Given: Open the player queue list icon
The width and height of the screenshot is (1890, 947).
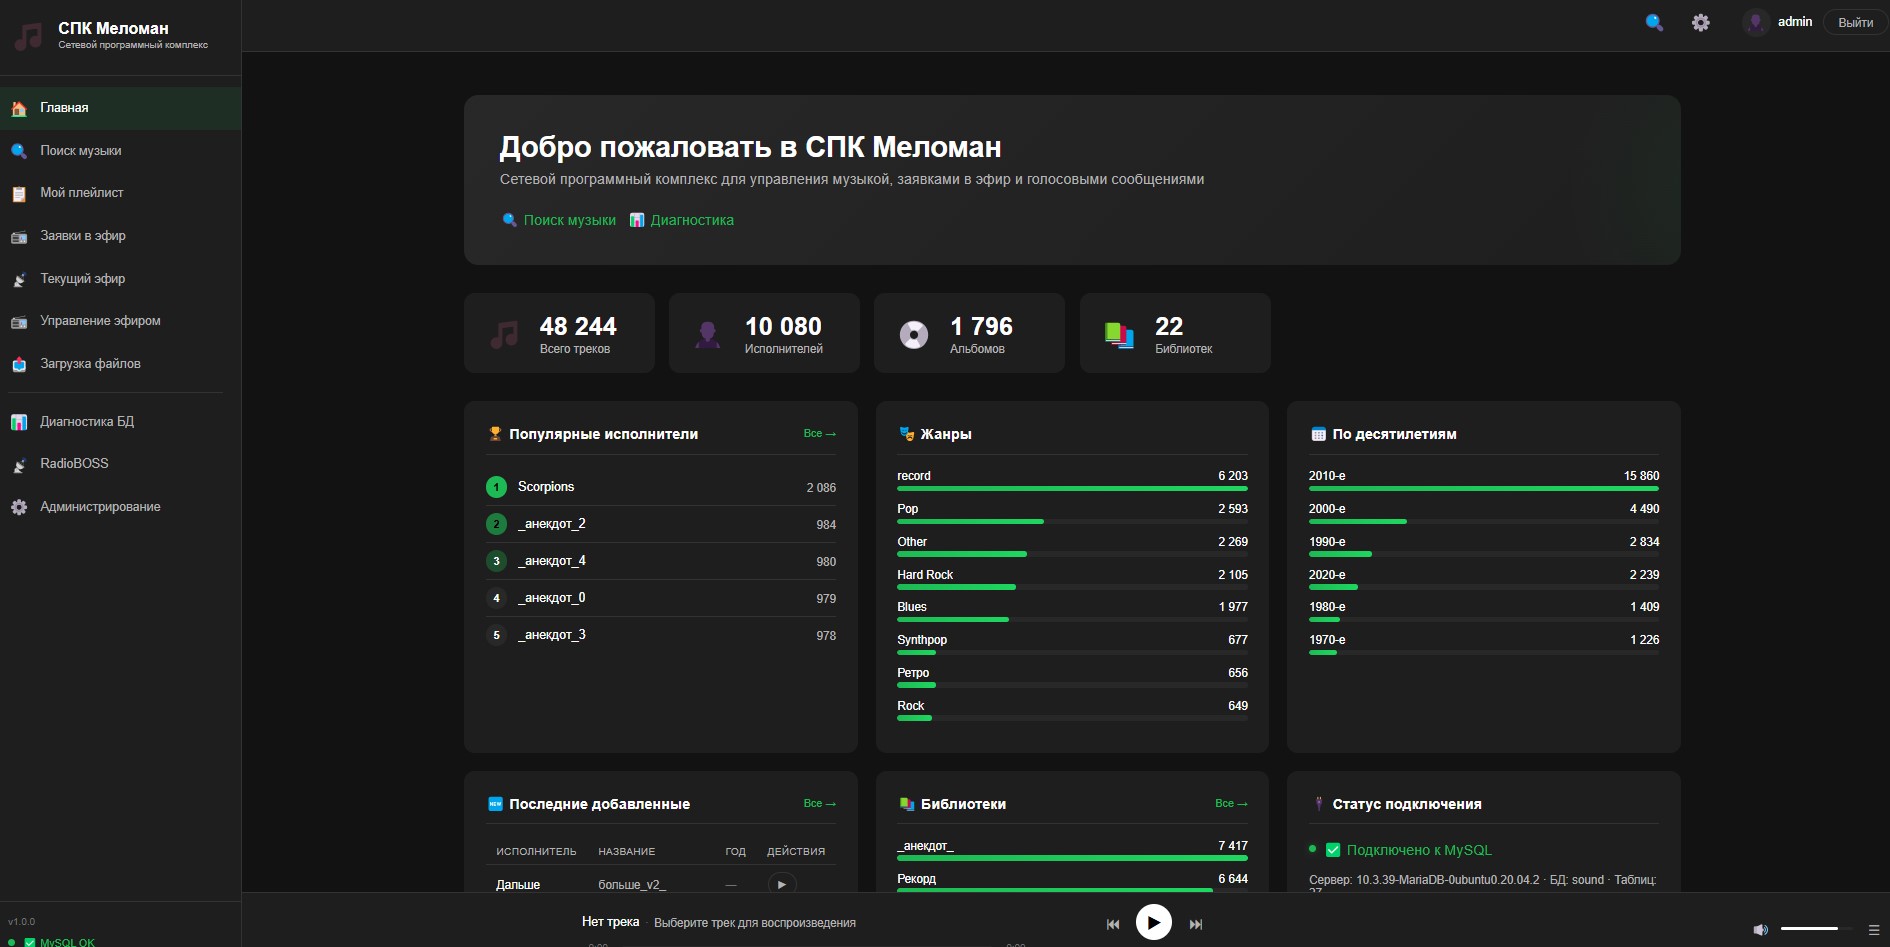Looking at the screenshot, I should 1874,929.
